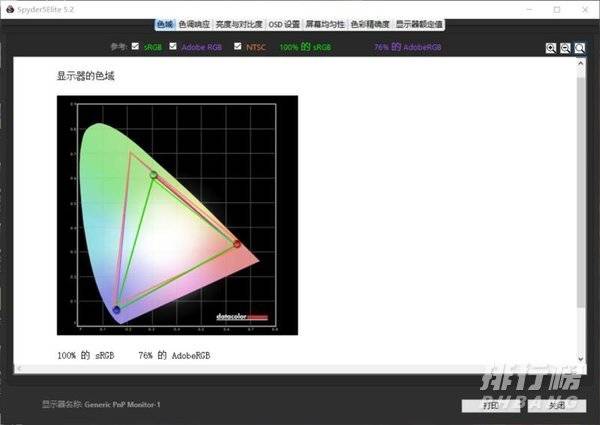Toggle the NTSC reference checkbox
This screenshot has height=425, width=600.
tap(238, 46)
